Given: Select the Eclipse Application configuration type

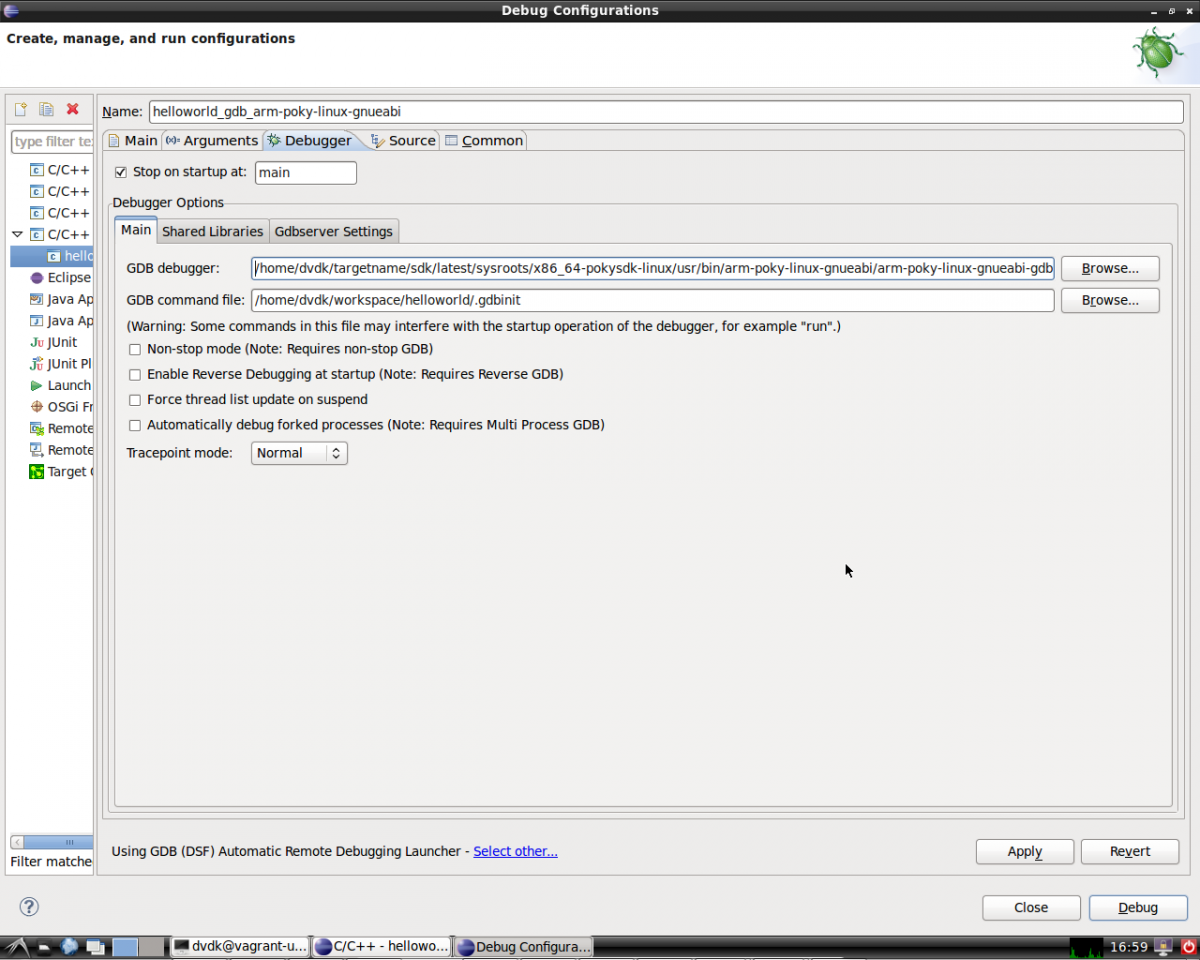Looking at the screenshot, I should tap(68, 277).
